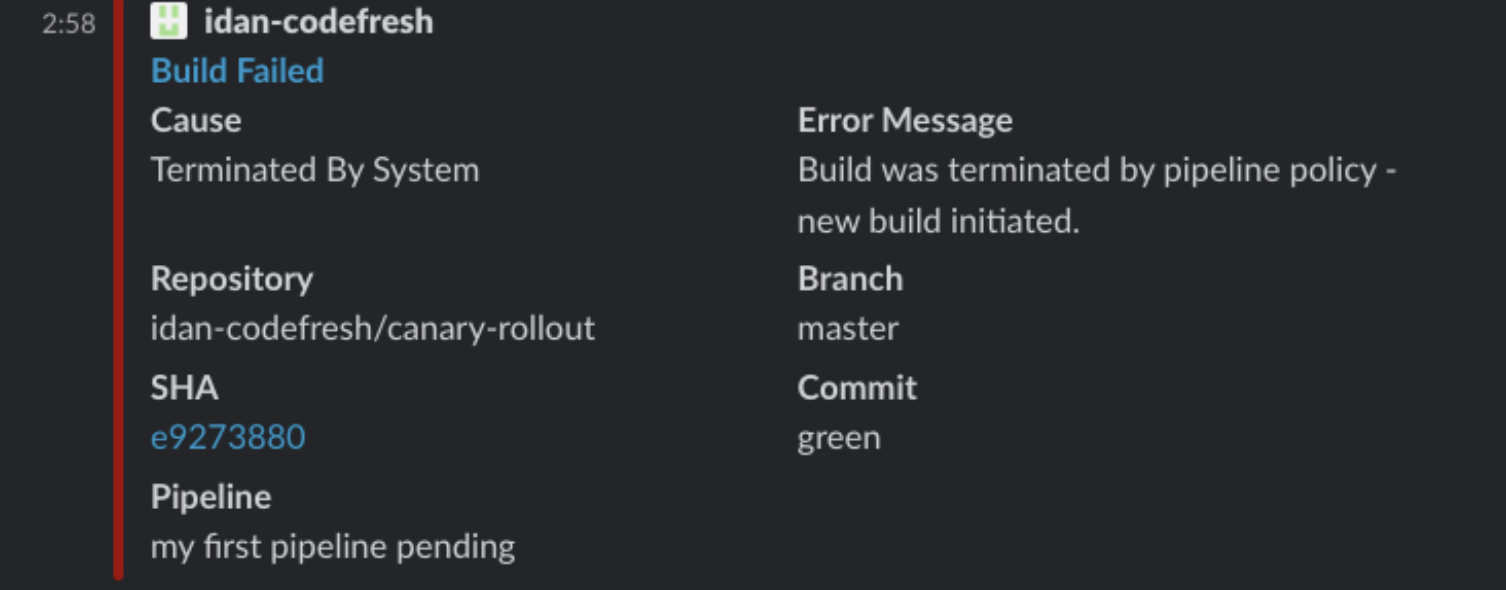The width and height of the screenshot is (1506, 590).
Task: Open the e9273880 SHA commit link
Action: pos(228,437)
